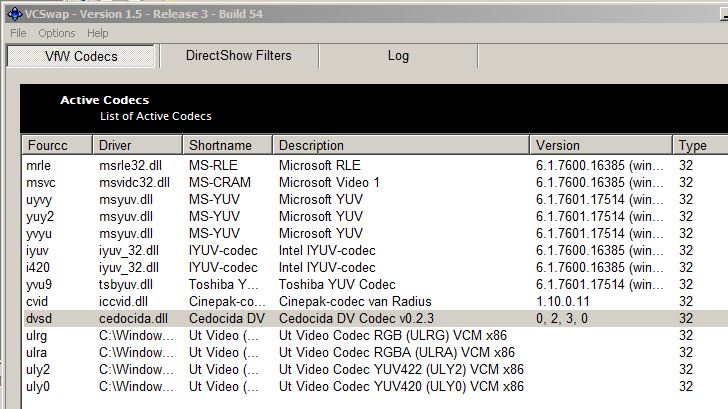The height and width of the screenshot is (409, 728).
Task: Select the i420 codec row
Action: pyautogui.click(x=375, y=267)
